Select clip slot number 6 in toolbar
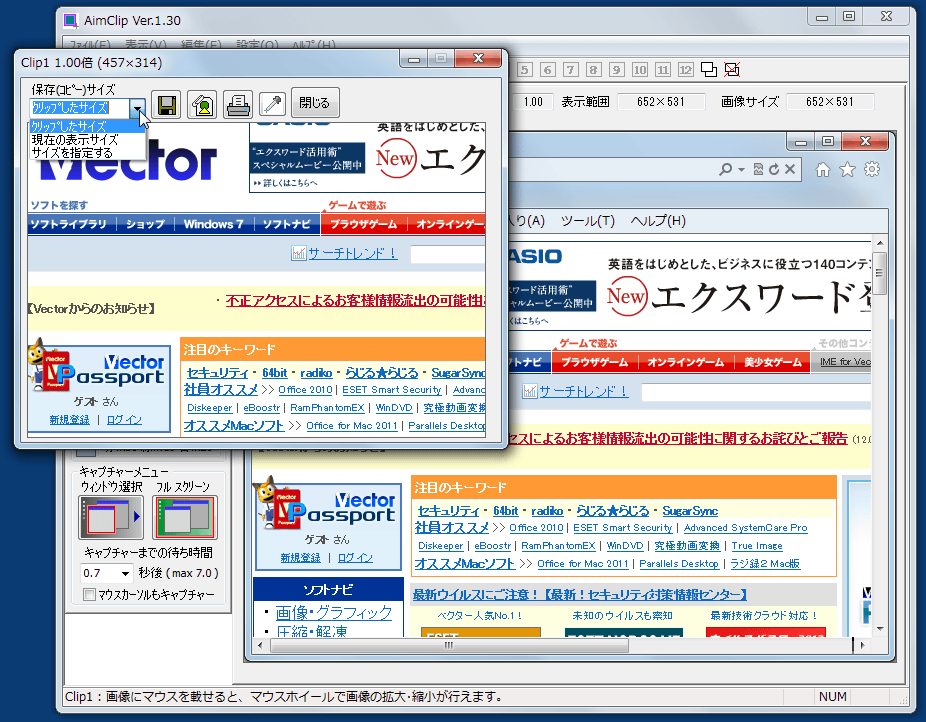The width and height of the screenshot is (926, 722). coord(547,70)
